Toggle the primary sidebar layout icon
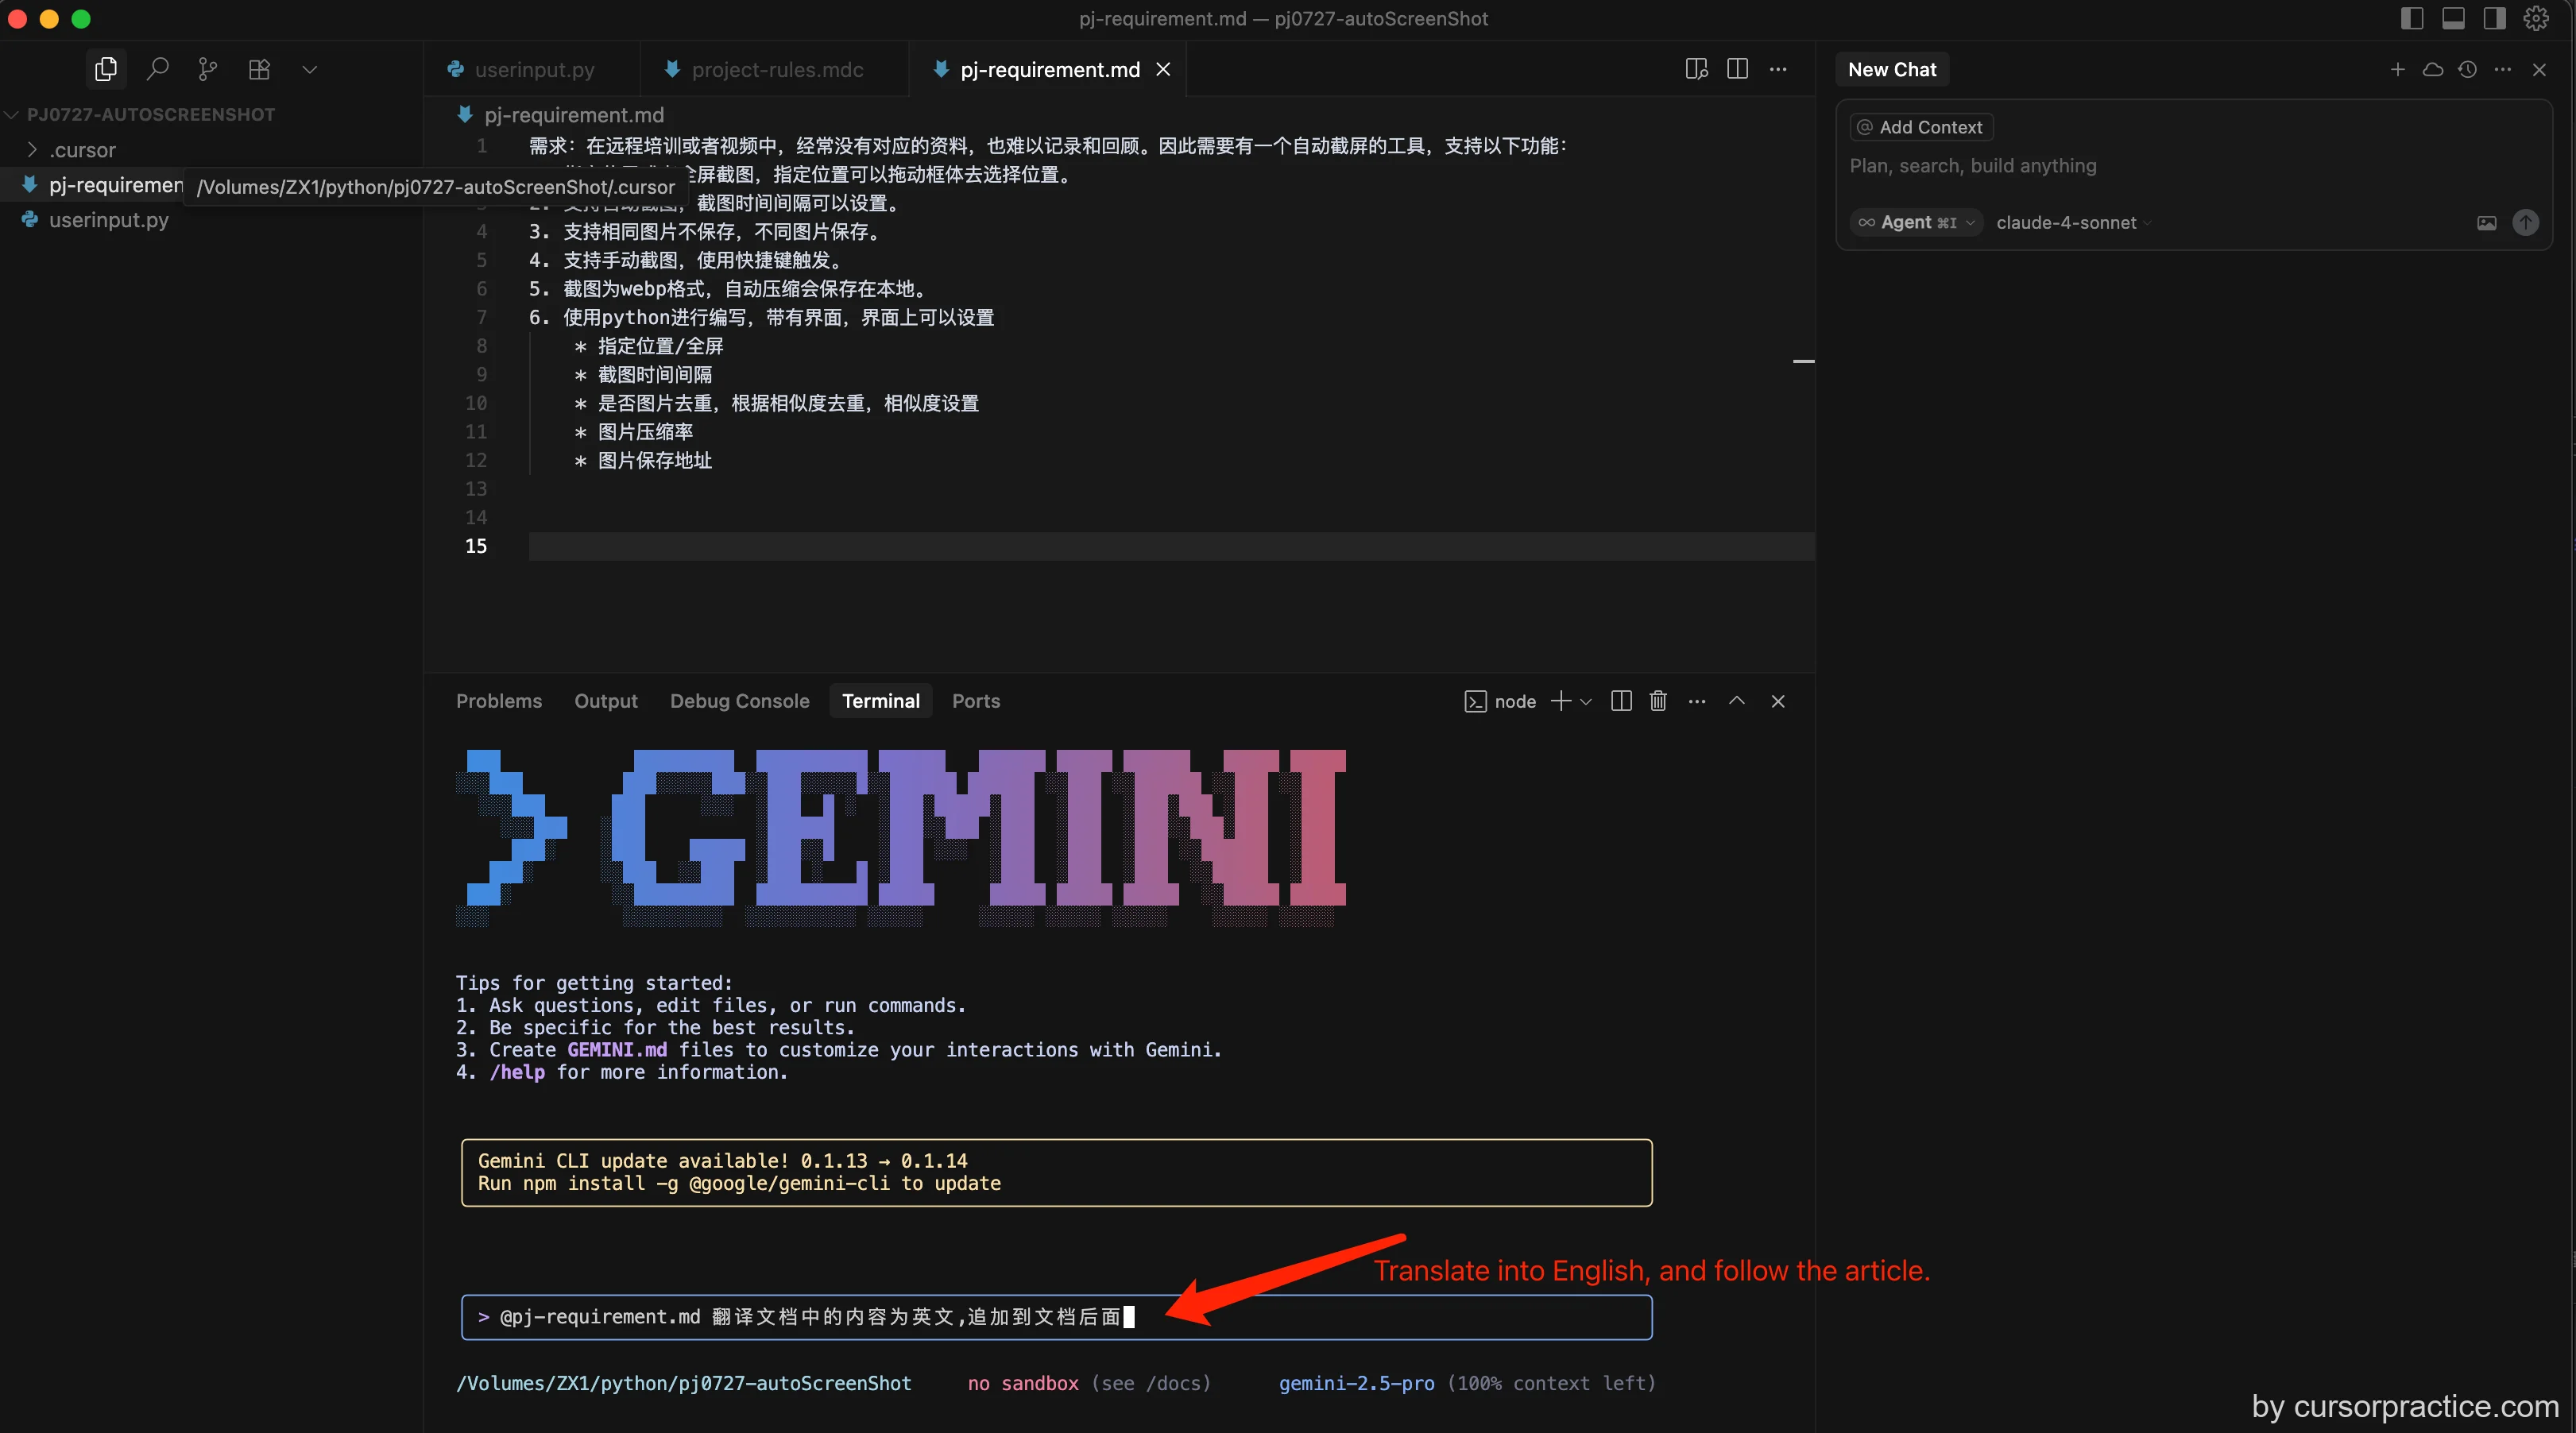Screen dimensions: 2576x1433 click(2412, 18)
